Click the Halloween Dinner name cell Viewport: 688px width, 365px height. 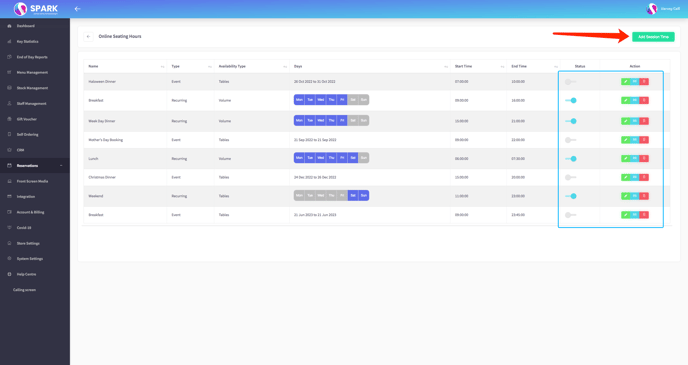coord(102,82)
